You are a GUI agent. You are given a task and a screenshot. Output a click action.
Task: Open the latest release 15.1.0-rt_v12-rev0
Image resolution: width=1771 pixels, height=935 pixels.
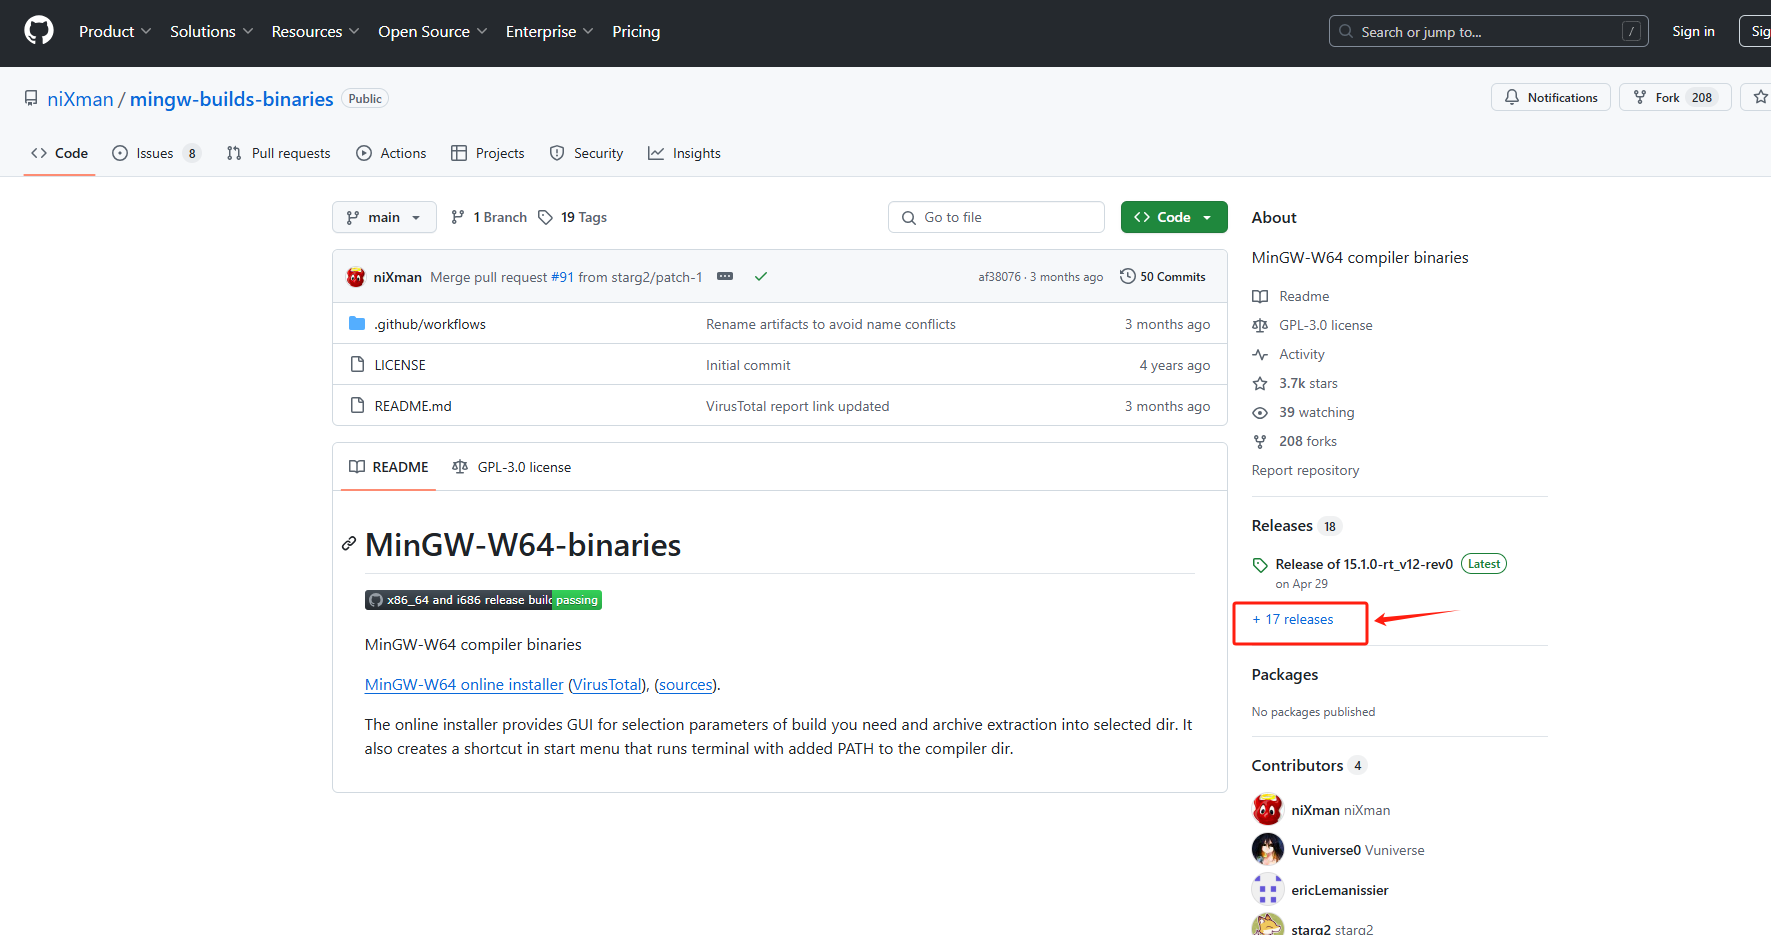tap(1364, 564)
